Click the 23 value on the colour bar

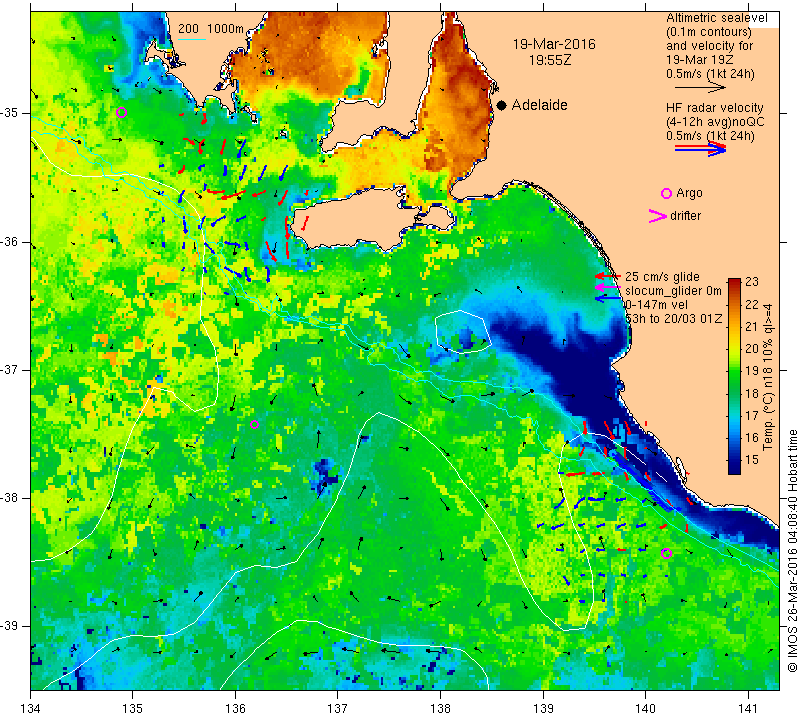752,282
